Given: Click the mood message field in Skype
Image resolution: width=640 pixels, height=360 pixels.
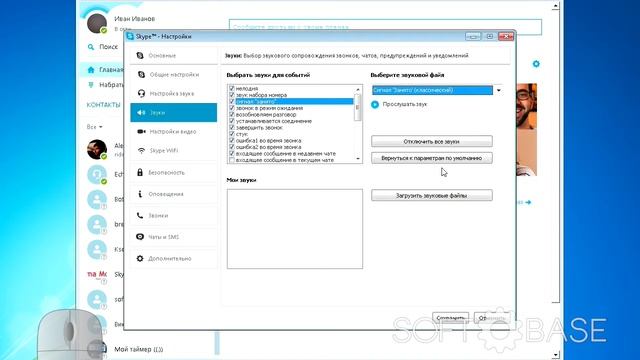Looking at the screenshot, I should coord(385,27).
